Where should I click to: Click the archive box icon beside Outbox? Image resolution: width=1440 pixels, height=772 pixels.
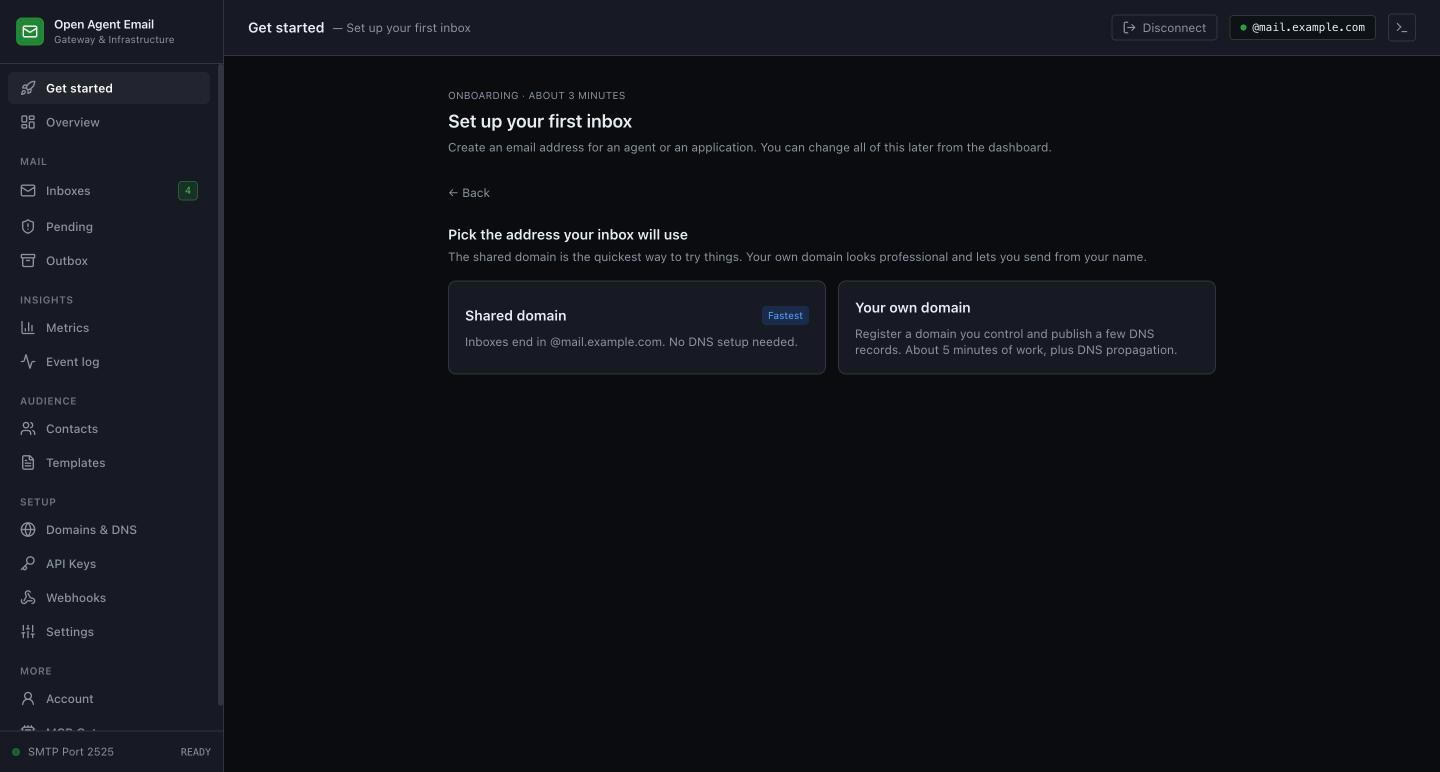(x=28, y=261)
